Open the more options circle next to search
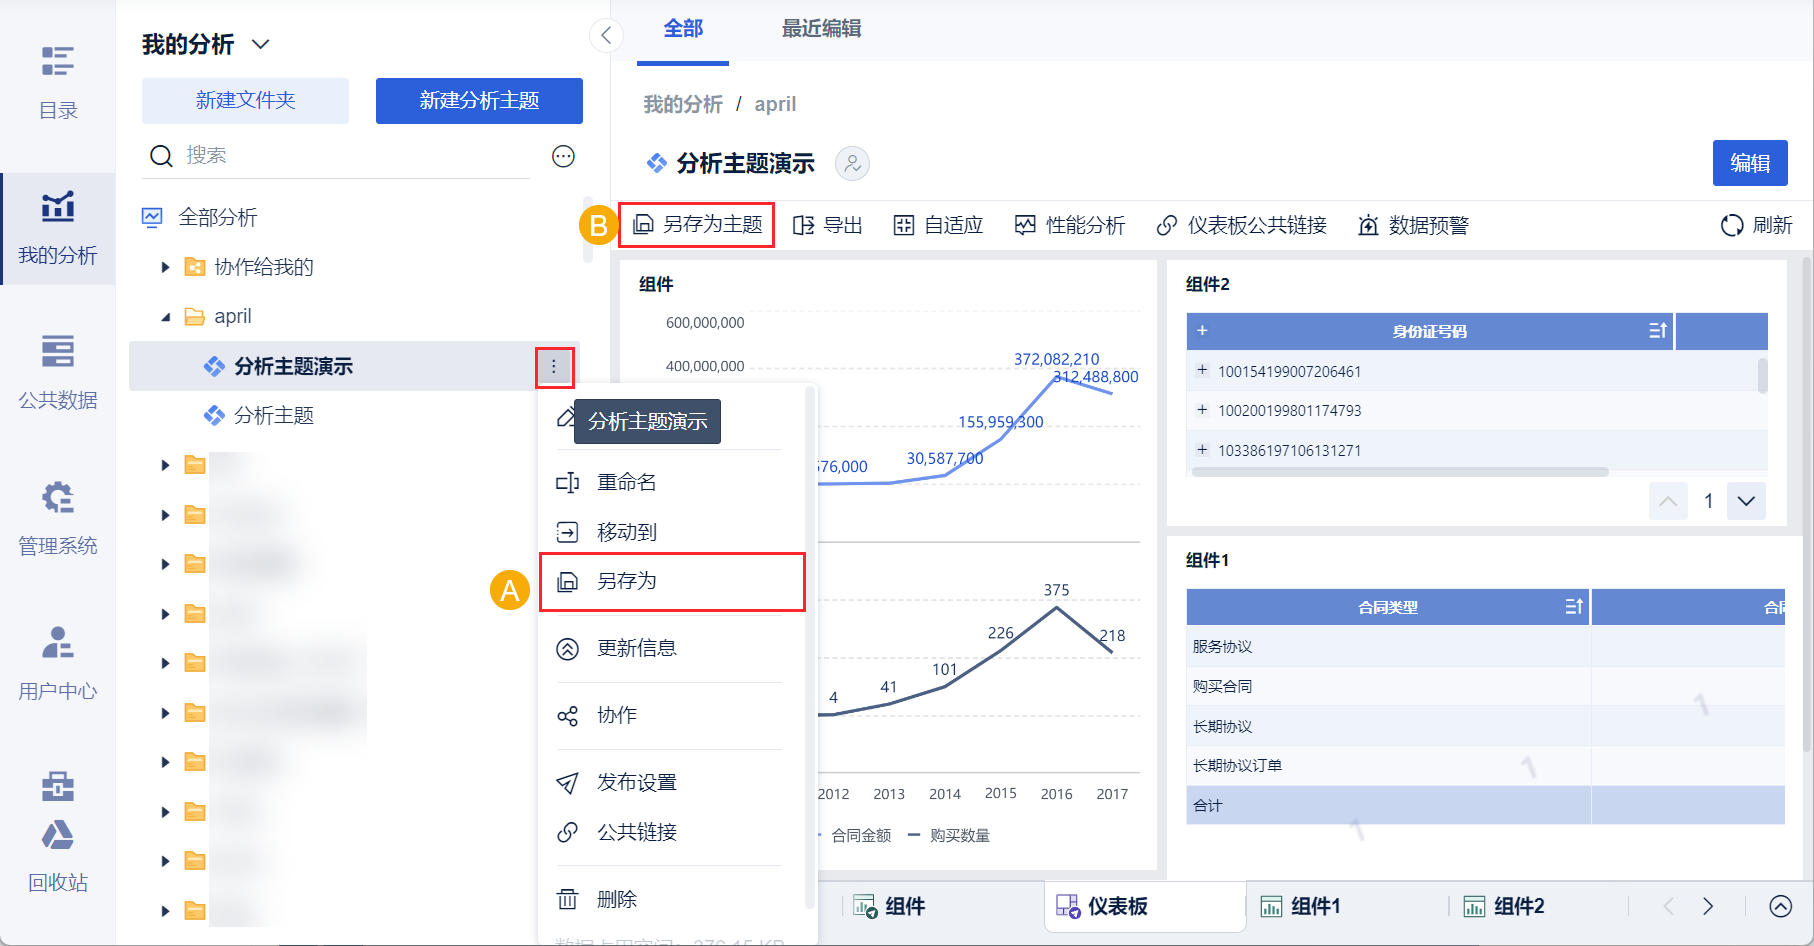 point(564,156)
